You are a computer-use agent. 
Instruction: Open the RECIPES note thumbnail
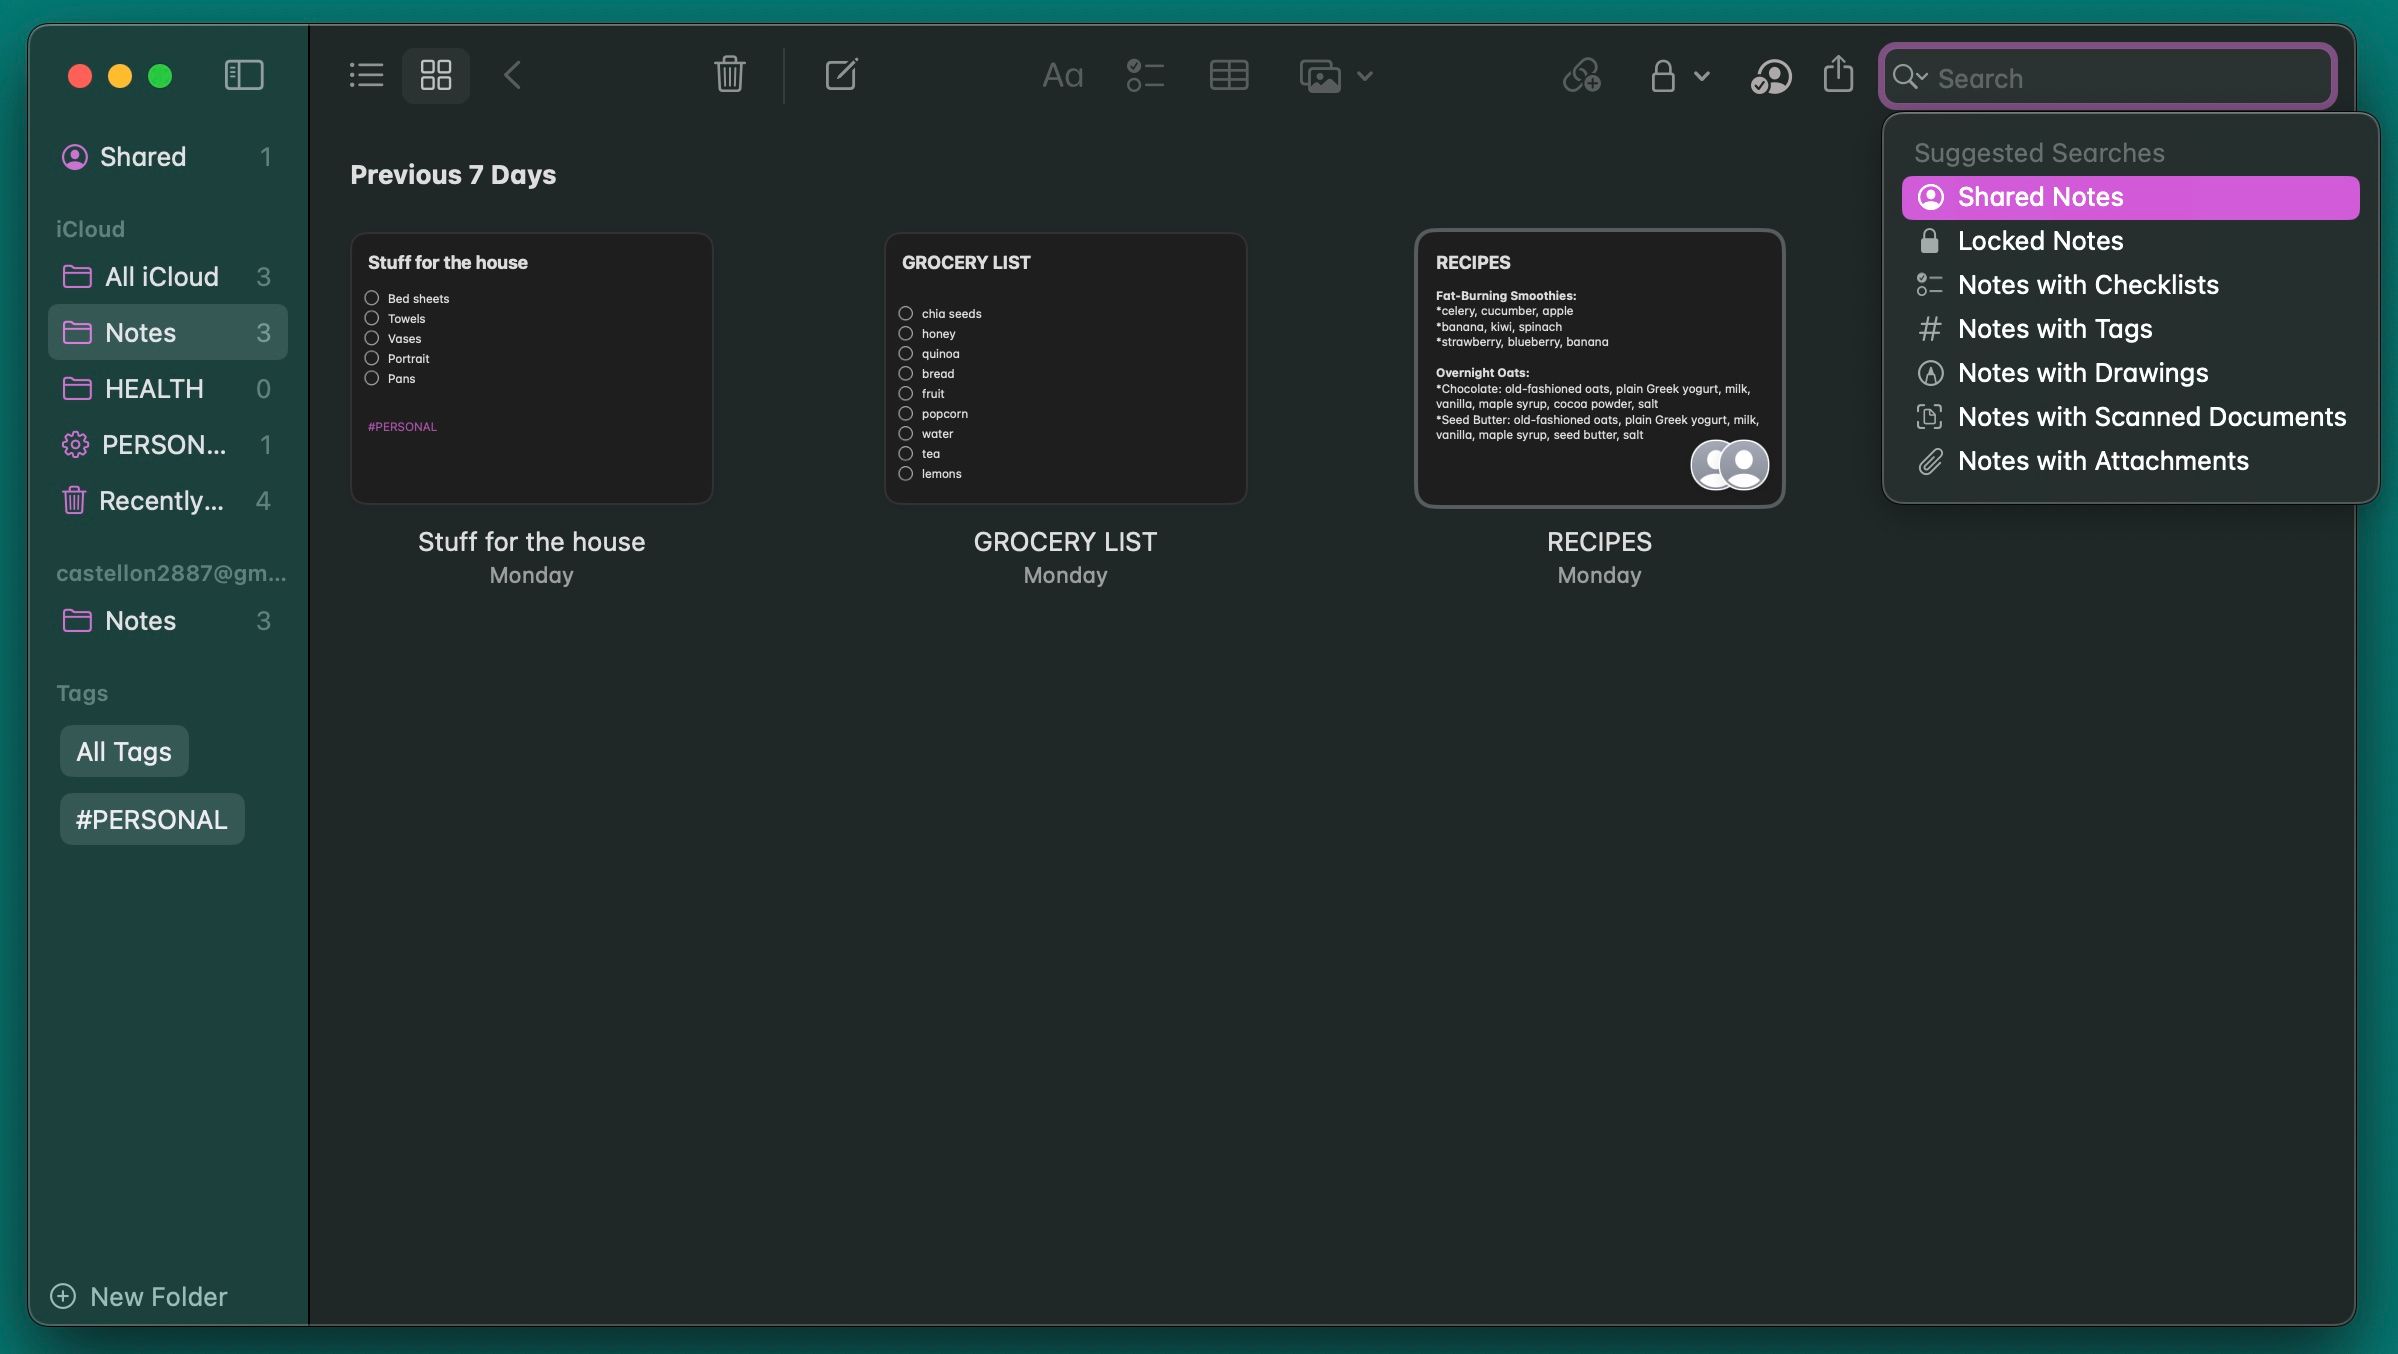point(1598,368)
